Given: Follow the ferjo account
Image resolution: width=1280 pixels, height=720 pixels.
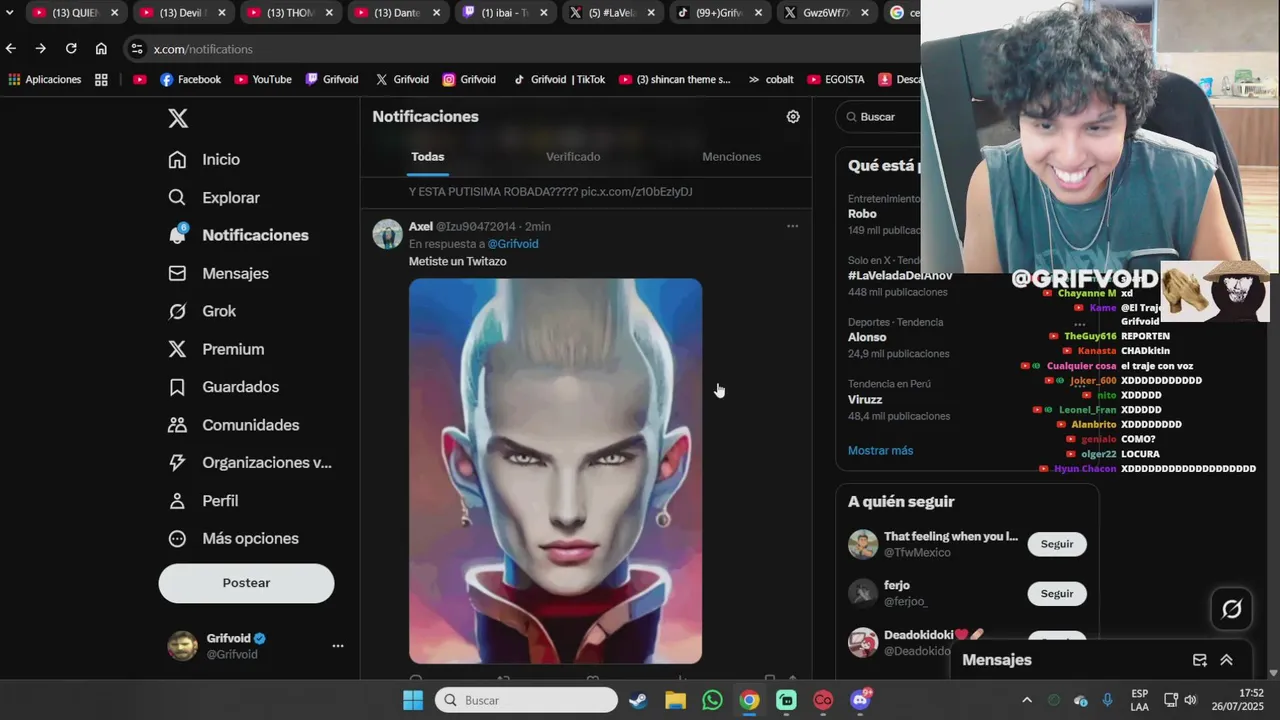Looking at the screenshot, I should 1057,593.
